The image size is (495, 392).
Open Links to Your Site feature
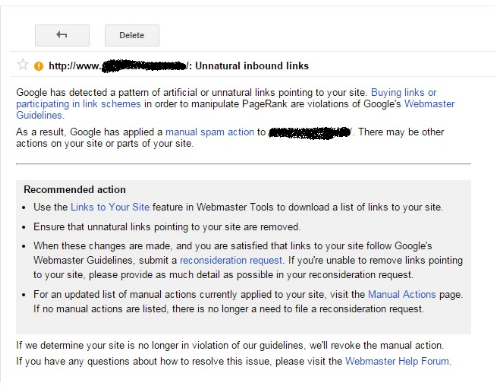pyautogui.click(x=110, y=207)
